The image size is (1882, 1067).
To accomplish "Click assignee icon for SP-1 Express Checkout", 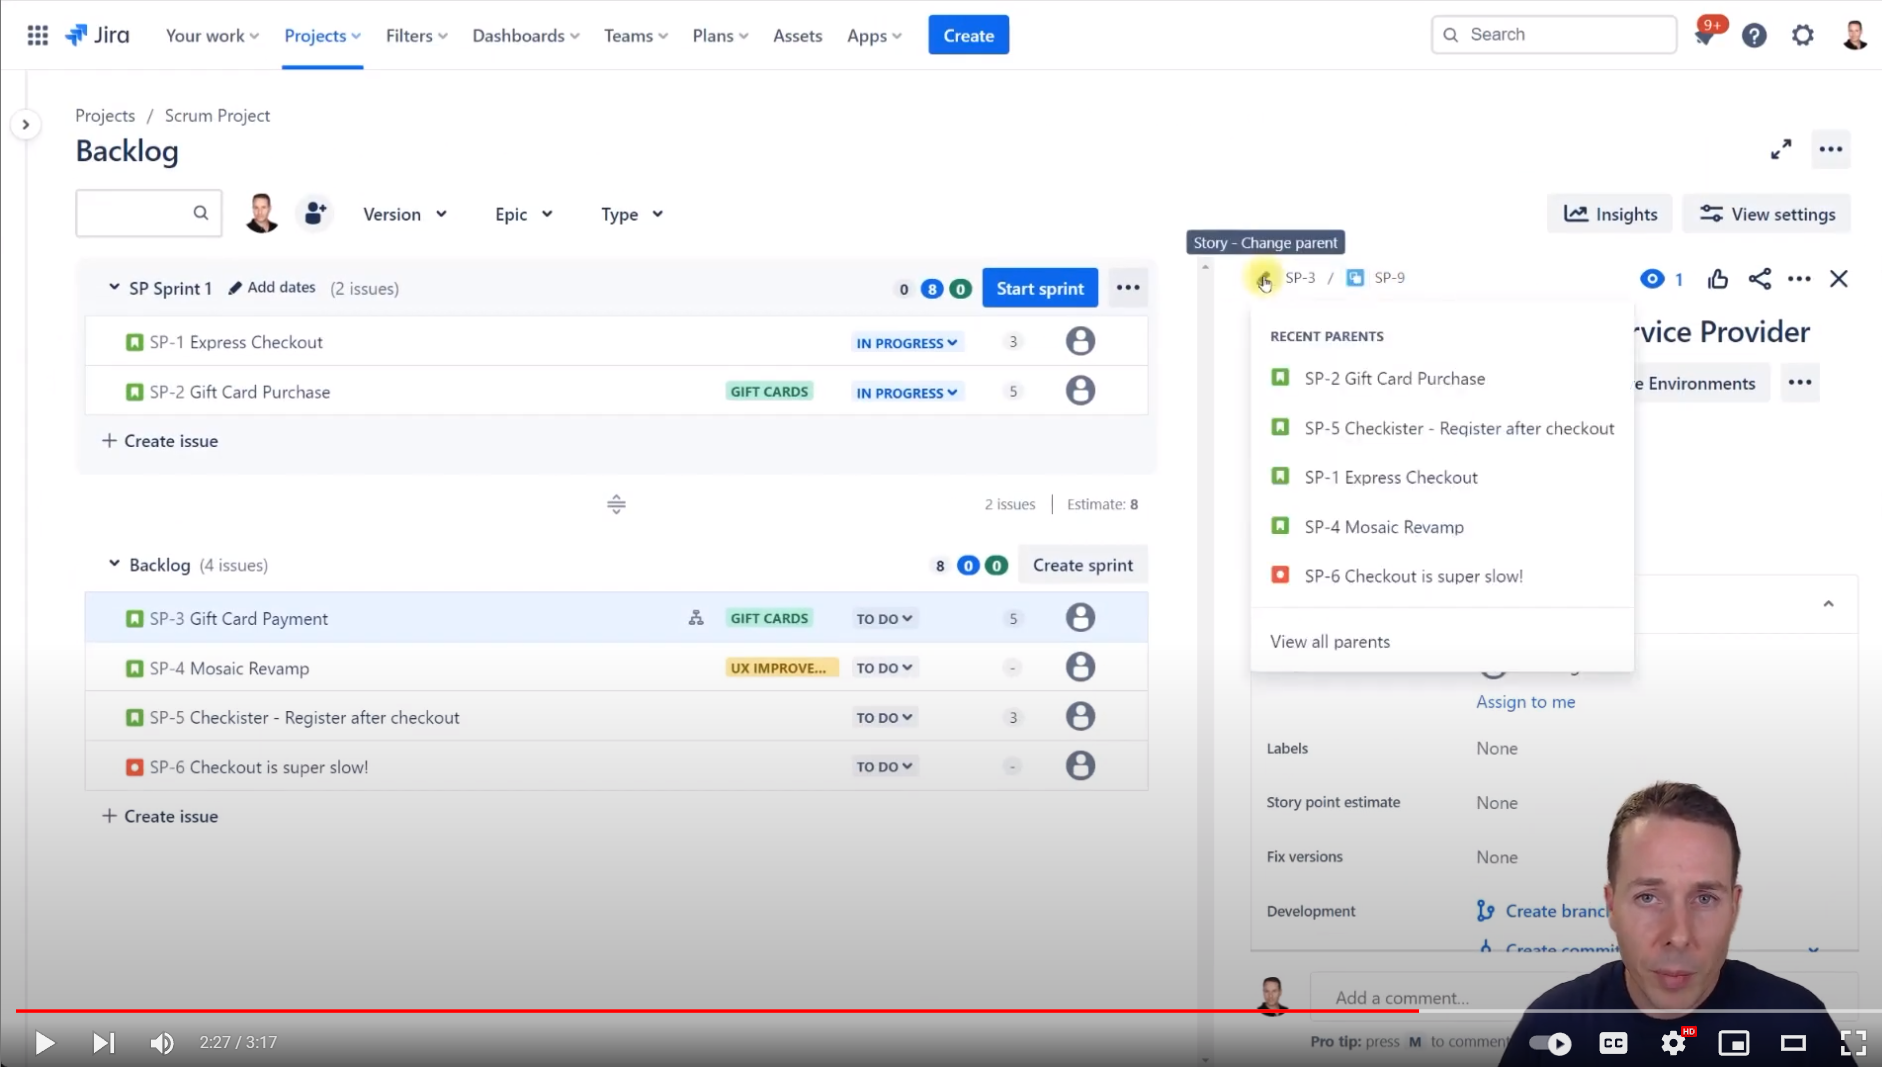I will (x=1080, y=341).
